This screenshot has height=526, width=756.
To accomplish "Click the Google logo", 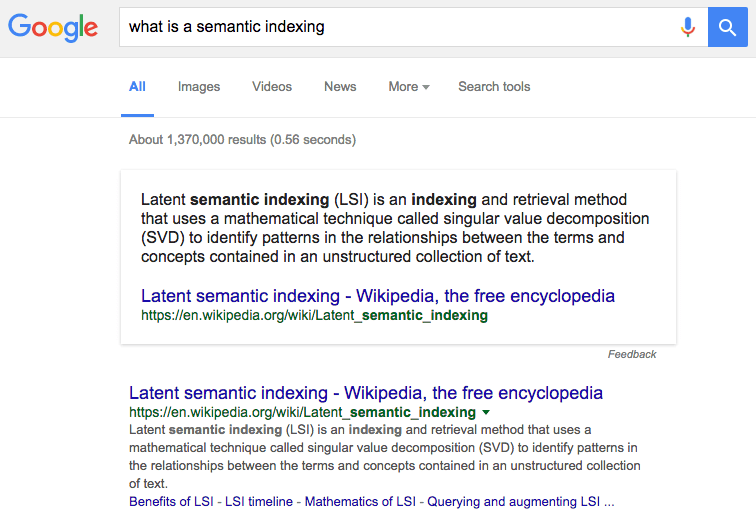I will 53,27.
